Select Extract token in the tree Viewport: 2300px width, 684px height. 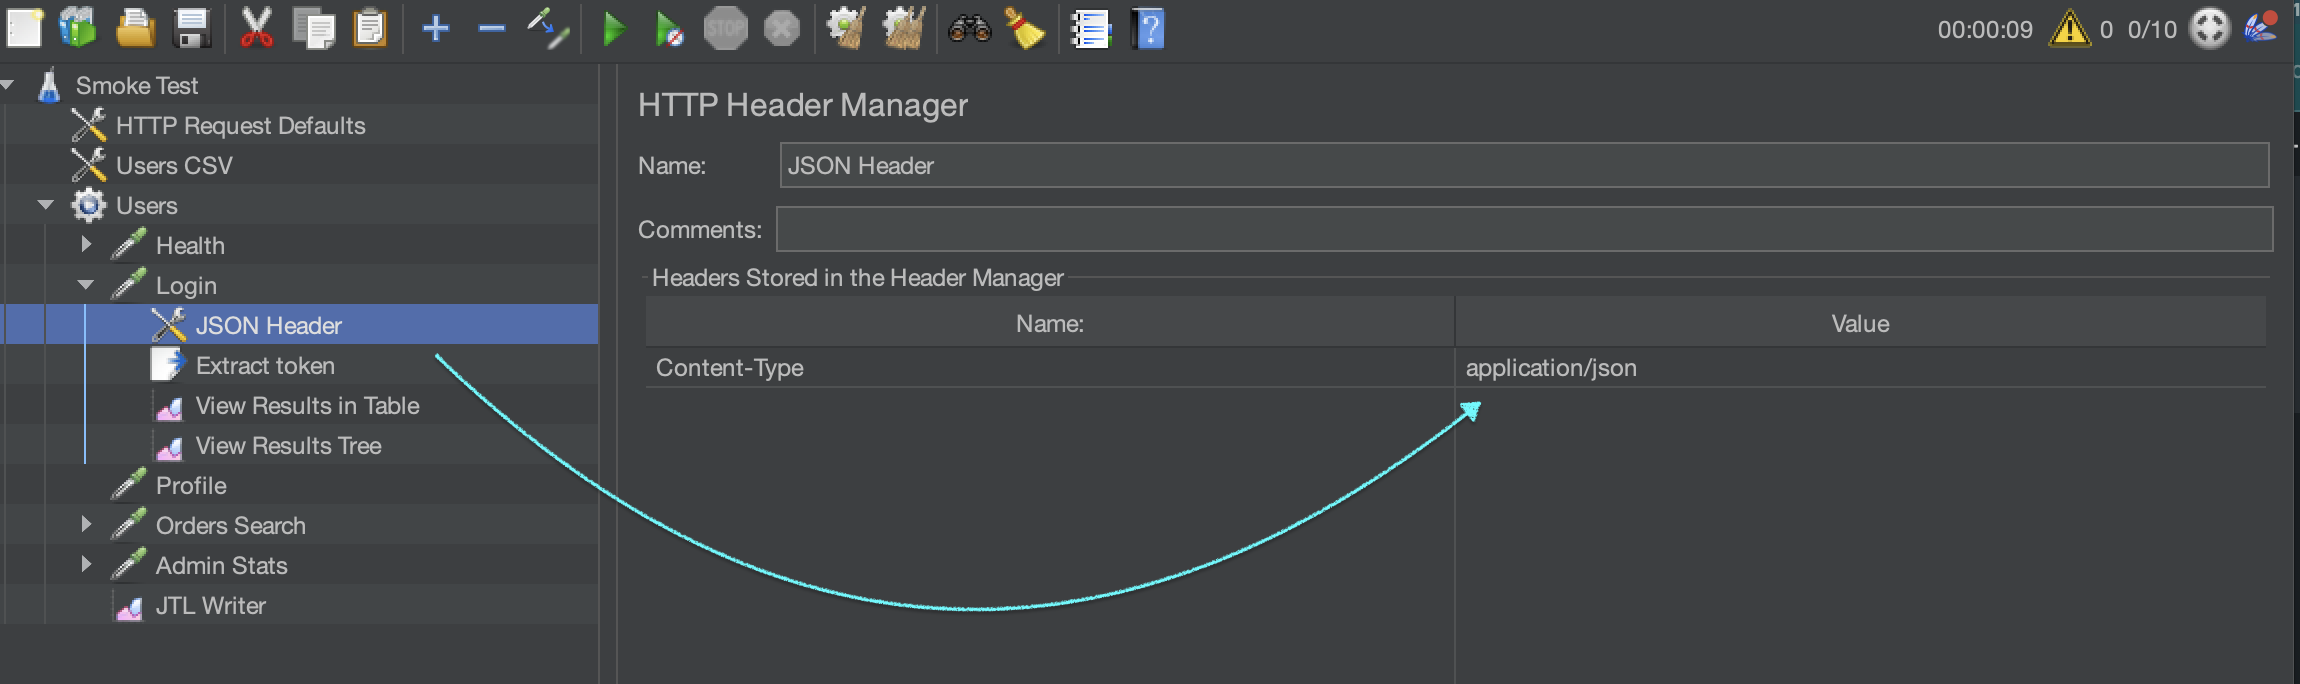point(265,366)
